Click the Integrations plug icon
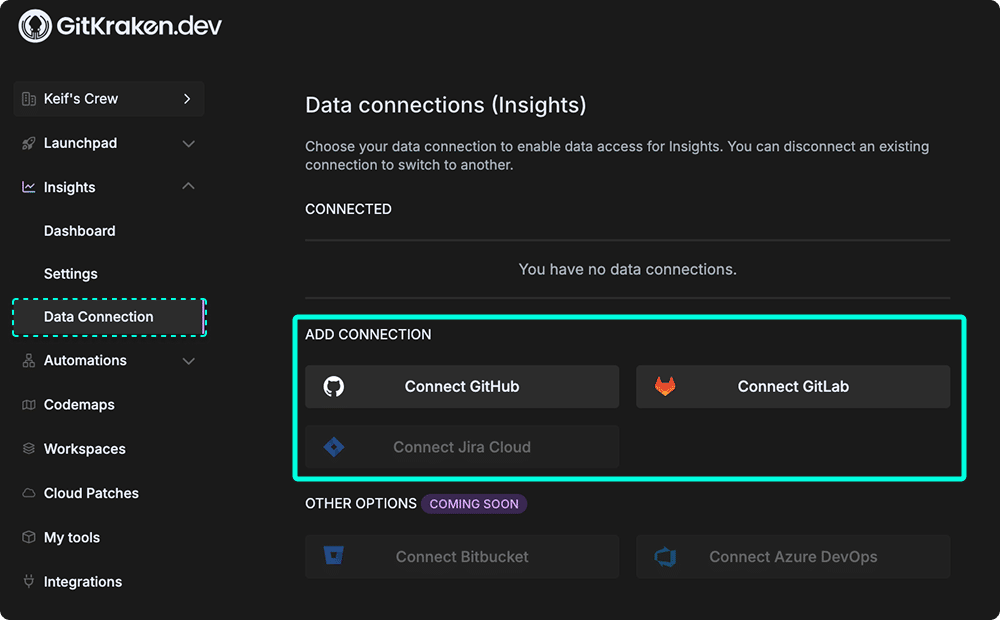 (x=27, y=581)
